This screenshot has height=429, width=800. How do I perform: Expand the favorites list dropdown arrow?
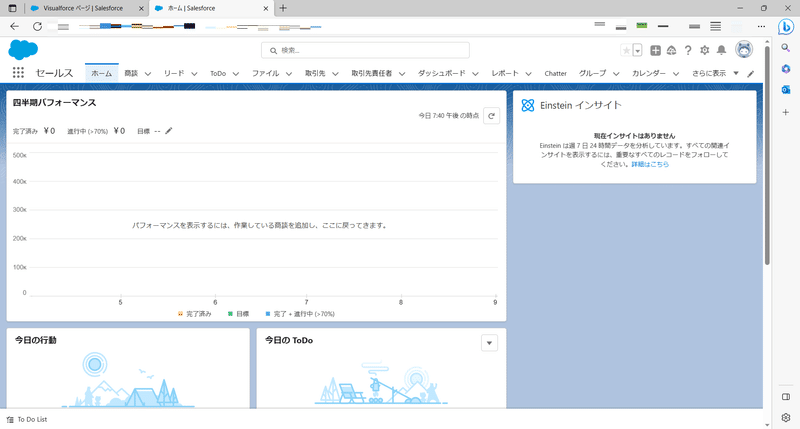click(x=637, y=50)
